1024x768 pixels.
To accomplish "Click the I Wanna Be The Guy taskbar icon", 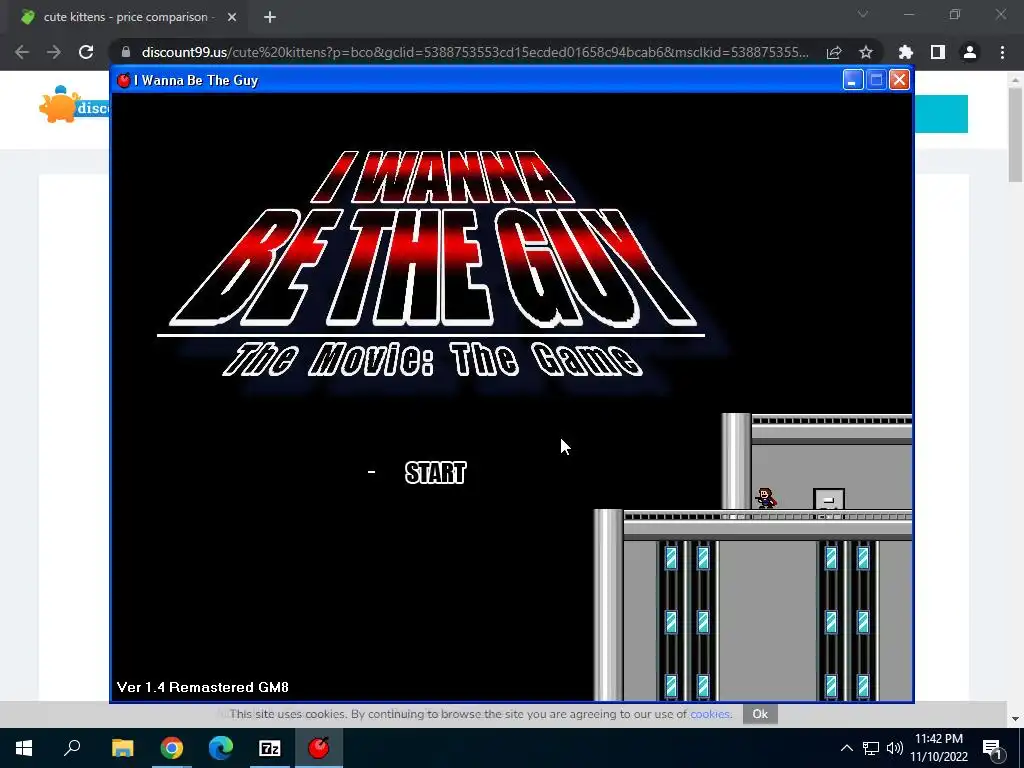I will click(319, 748).
